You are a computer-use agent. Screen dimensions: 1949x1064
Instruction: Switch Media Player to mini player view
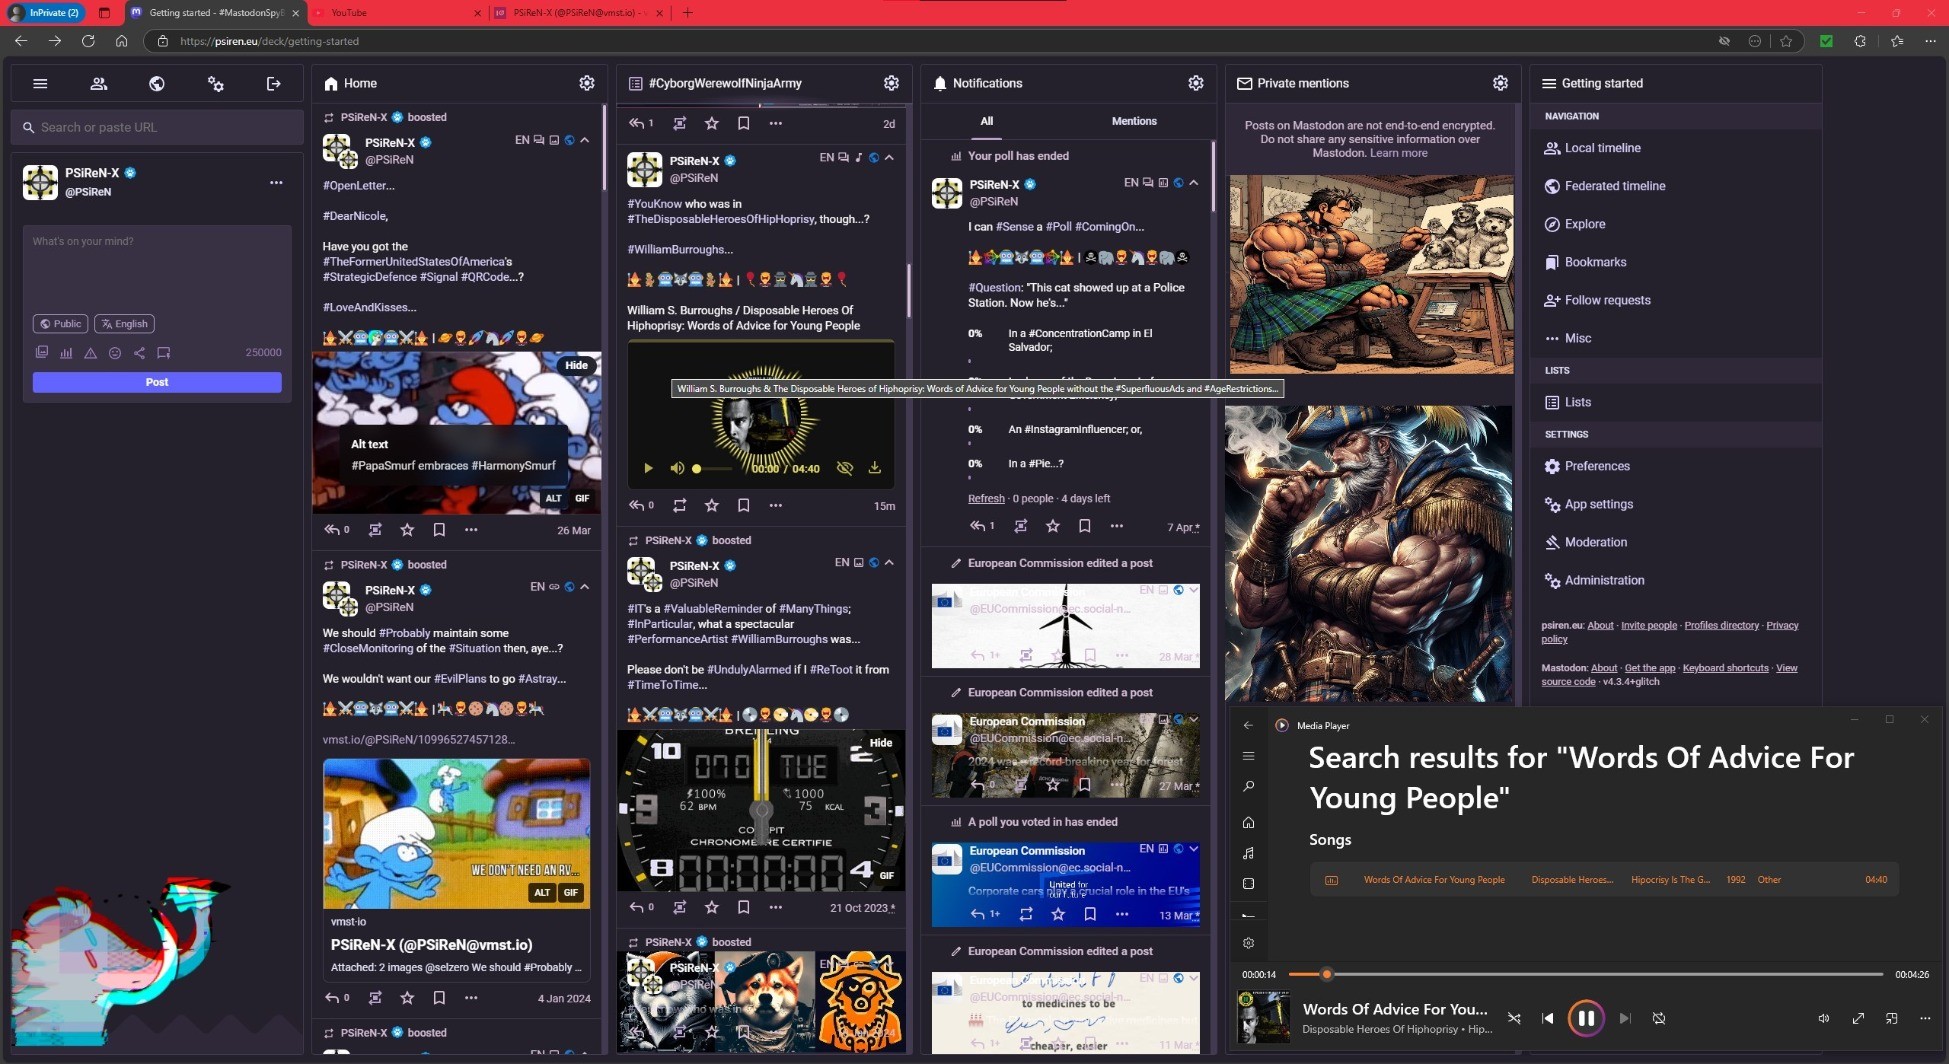1891,1018
